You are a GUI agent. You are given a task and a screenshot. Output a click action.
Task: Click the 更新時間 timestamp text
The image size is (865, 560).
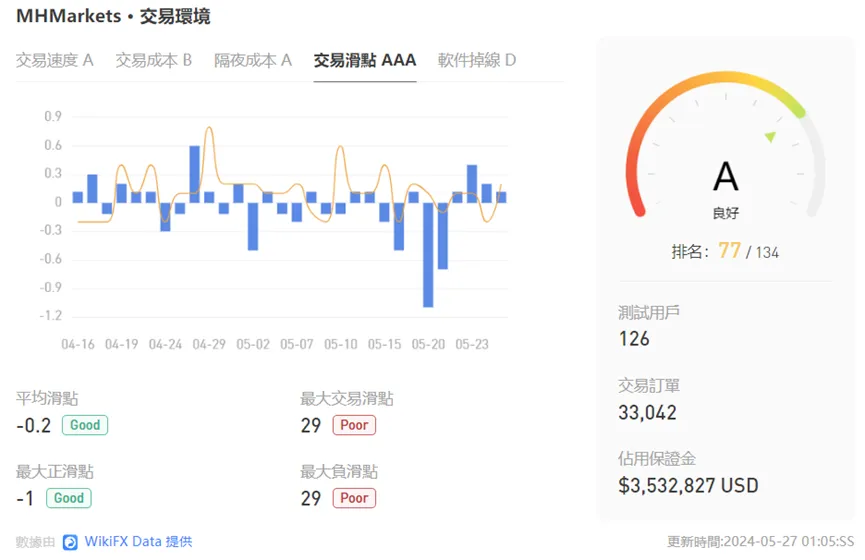760,542
